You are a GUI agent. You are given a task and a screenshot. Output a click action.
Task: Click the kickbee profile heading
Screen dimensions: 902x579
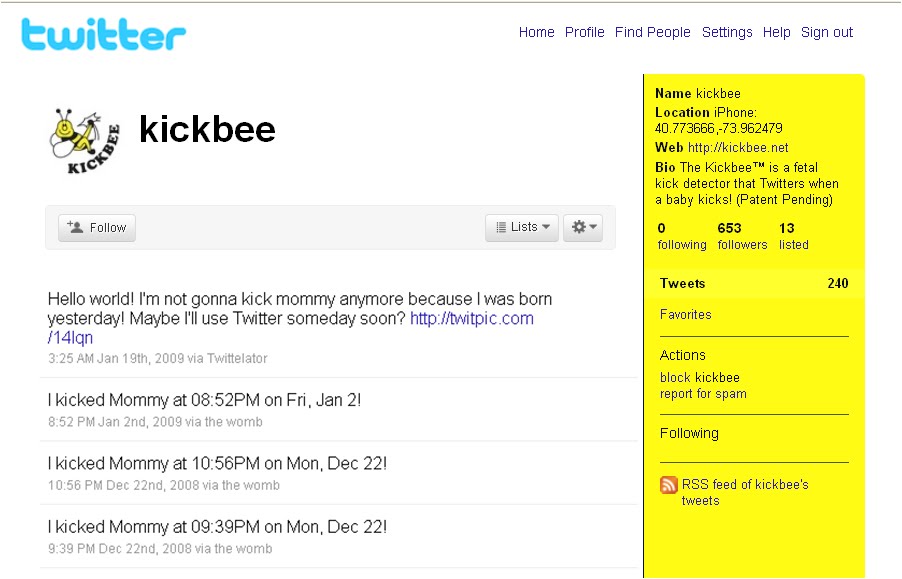pos(208,129)
